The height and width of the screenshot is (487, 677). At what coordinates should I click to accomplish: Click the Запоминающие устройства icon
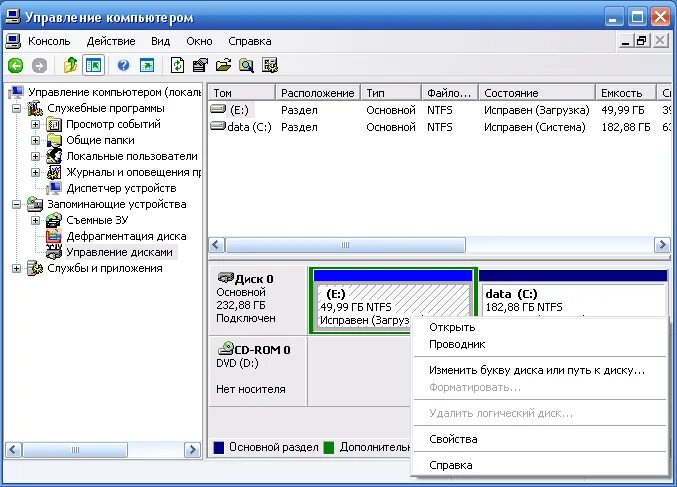pos(35,204)
